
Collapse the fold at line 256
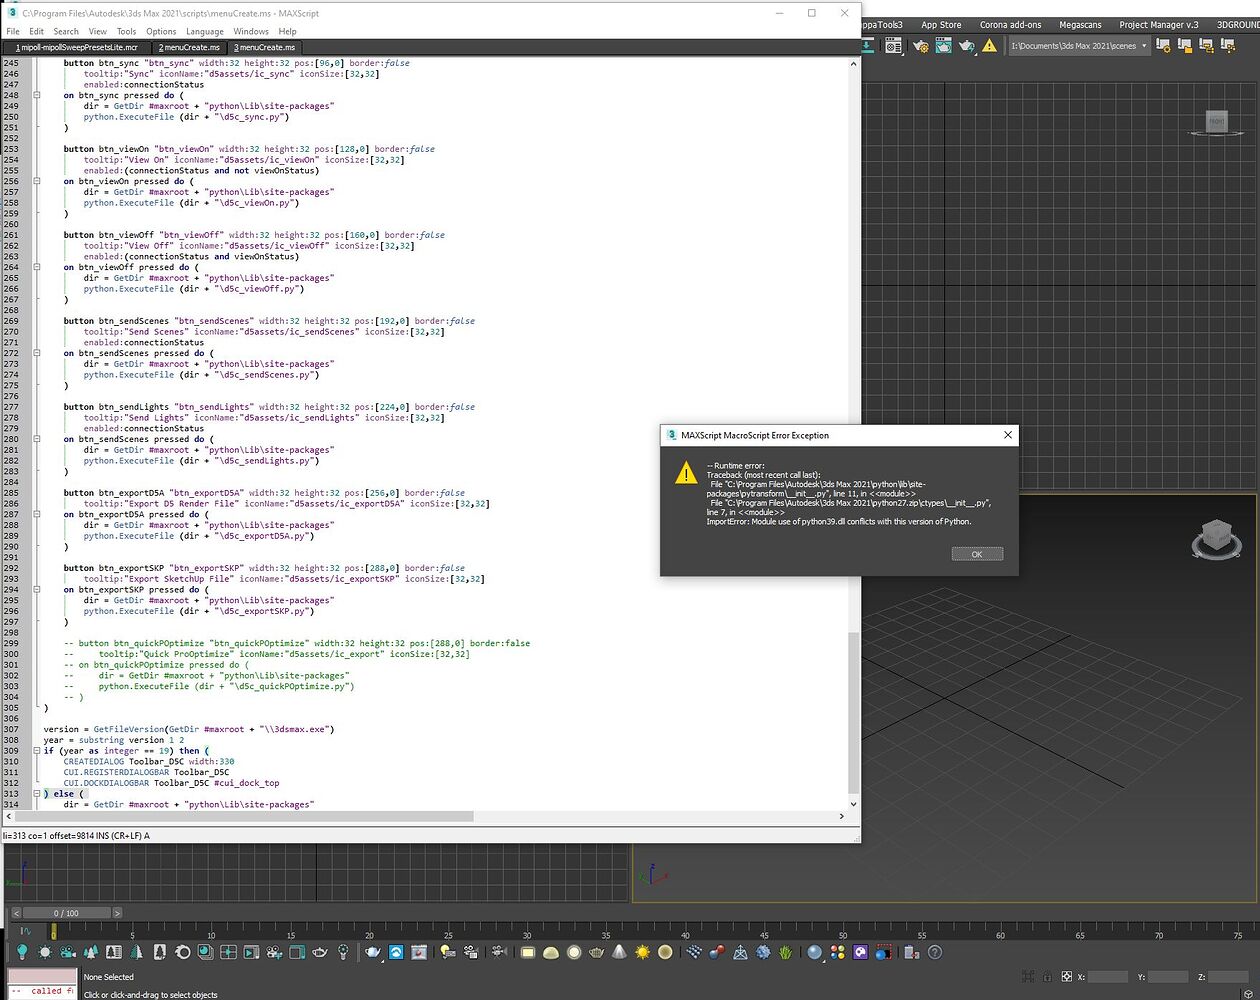pos(37,181)
